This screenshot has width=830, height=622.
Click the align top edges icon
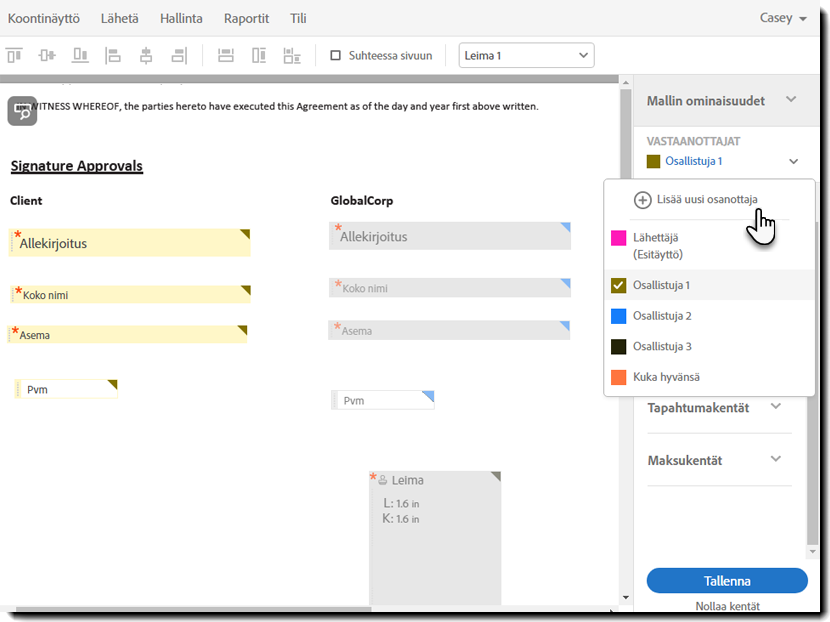tap(15, 55)
